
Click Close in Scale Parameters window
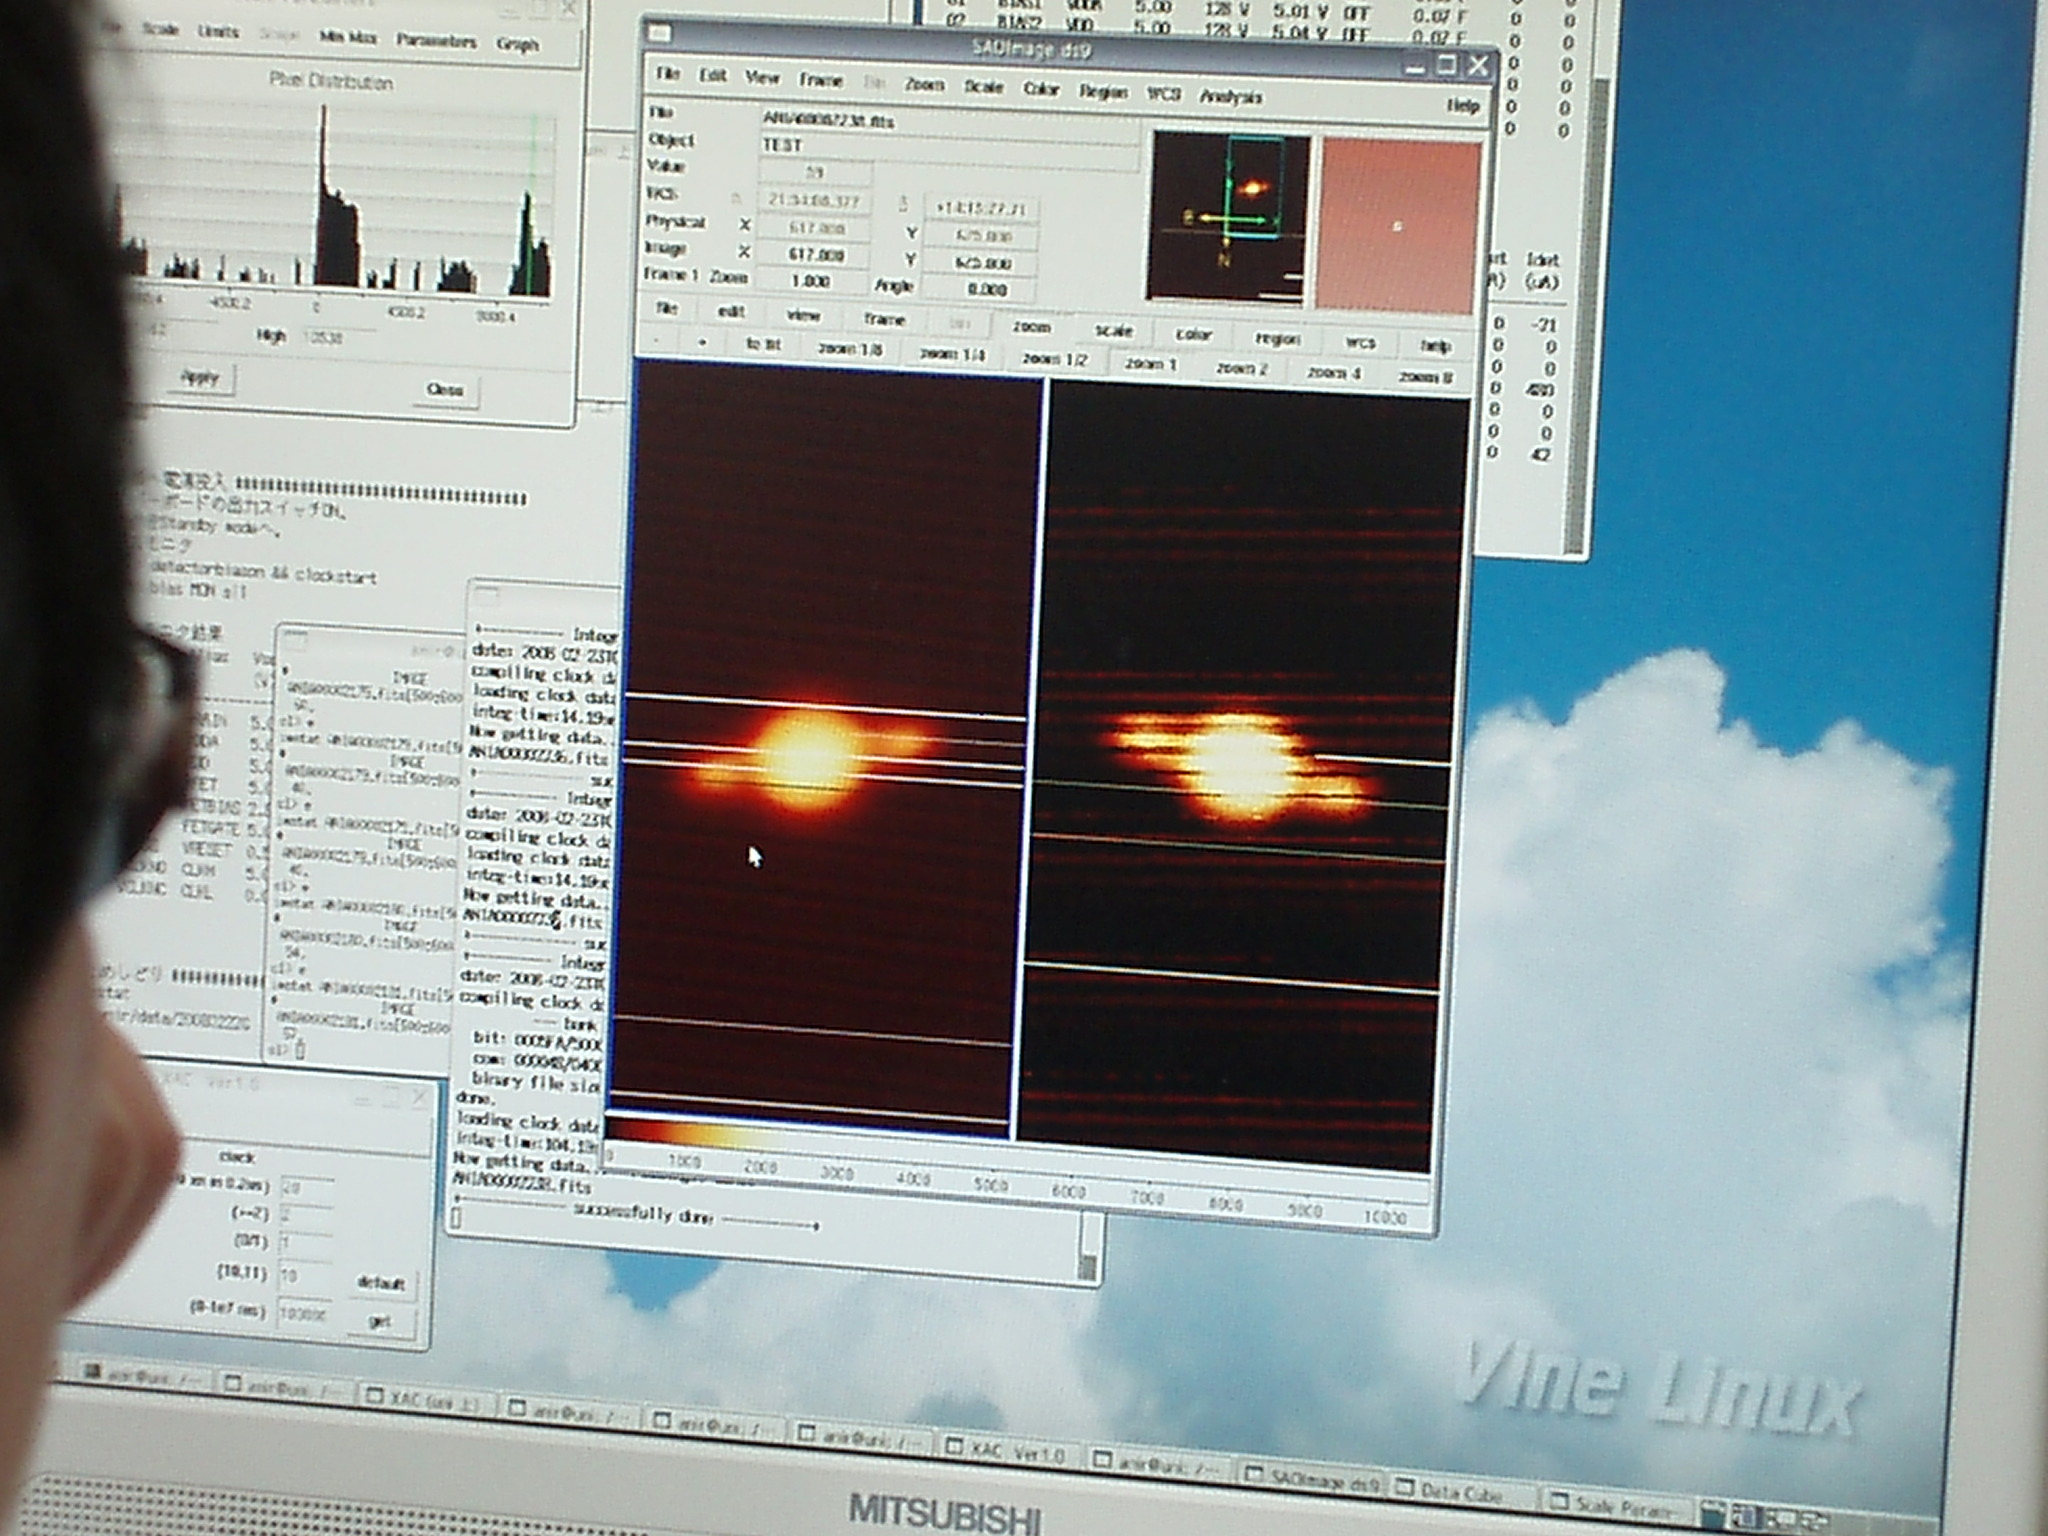[445, 389]
